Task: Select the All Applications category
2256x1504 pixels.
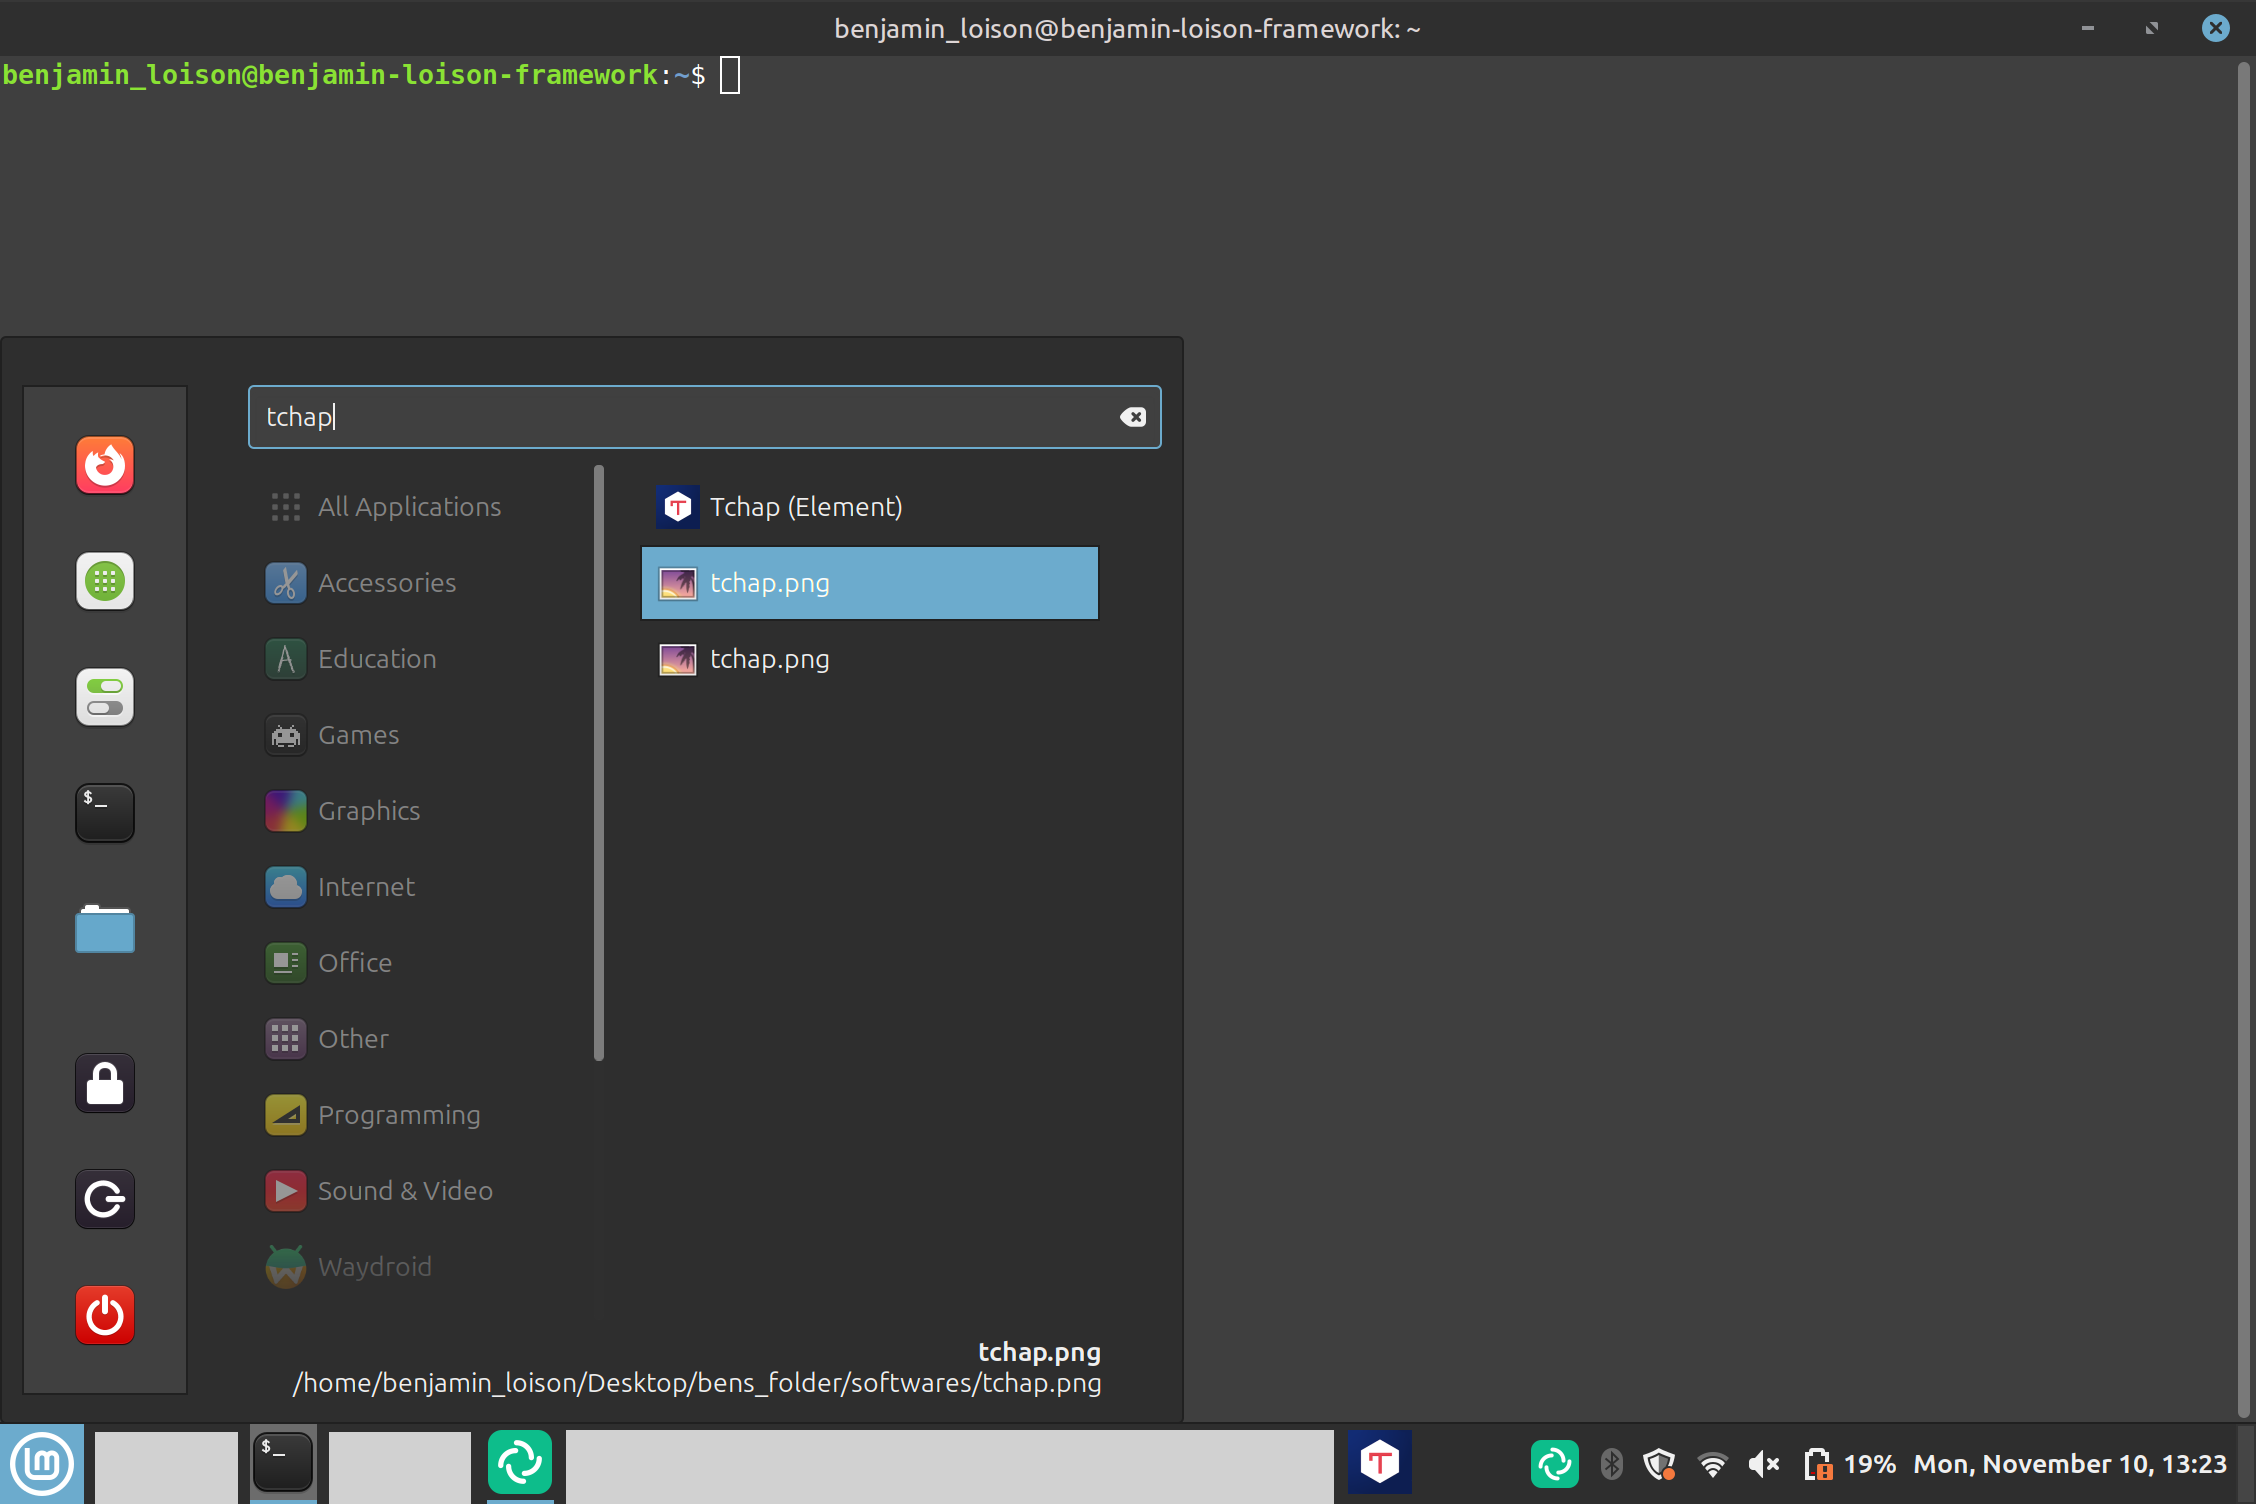Action: coord(409,507)
